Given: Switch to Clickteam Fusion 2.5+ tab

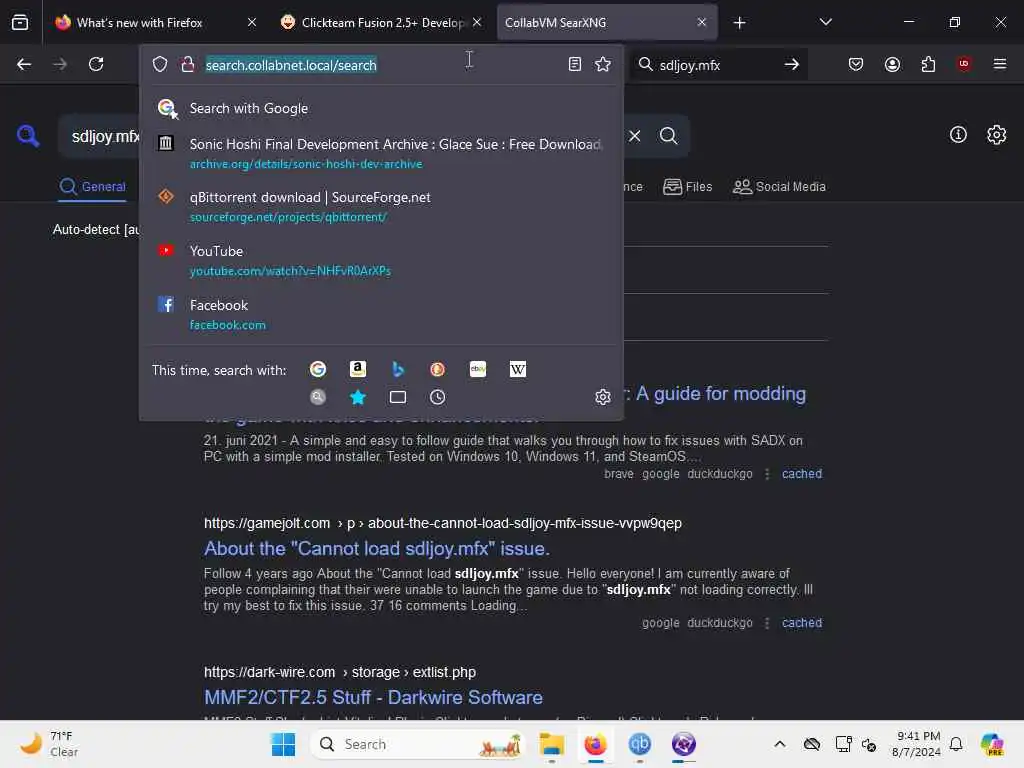Looking at the screenshot, I should 382,22.
